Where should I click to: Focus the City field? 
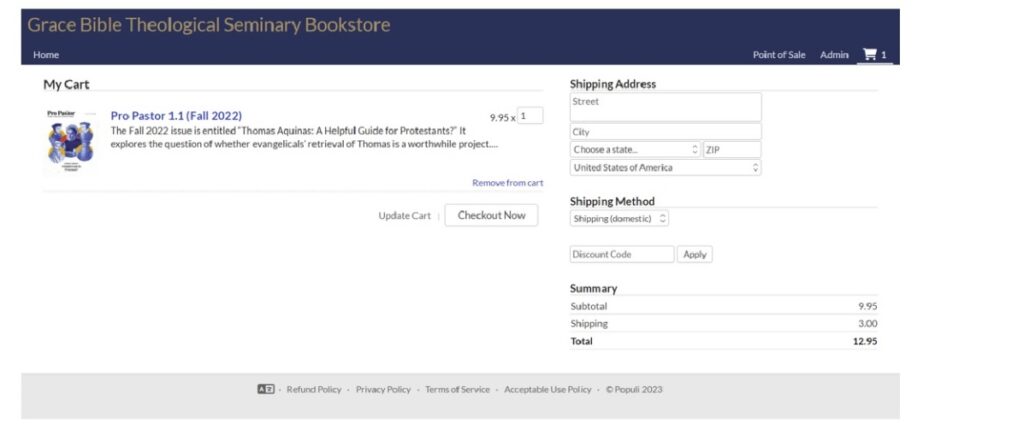coord(665,131)
